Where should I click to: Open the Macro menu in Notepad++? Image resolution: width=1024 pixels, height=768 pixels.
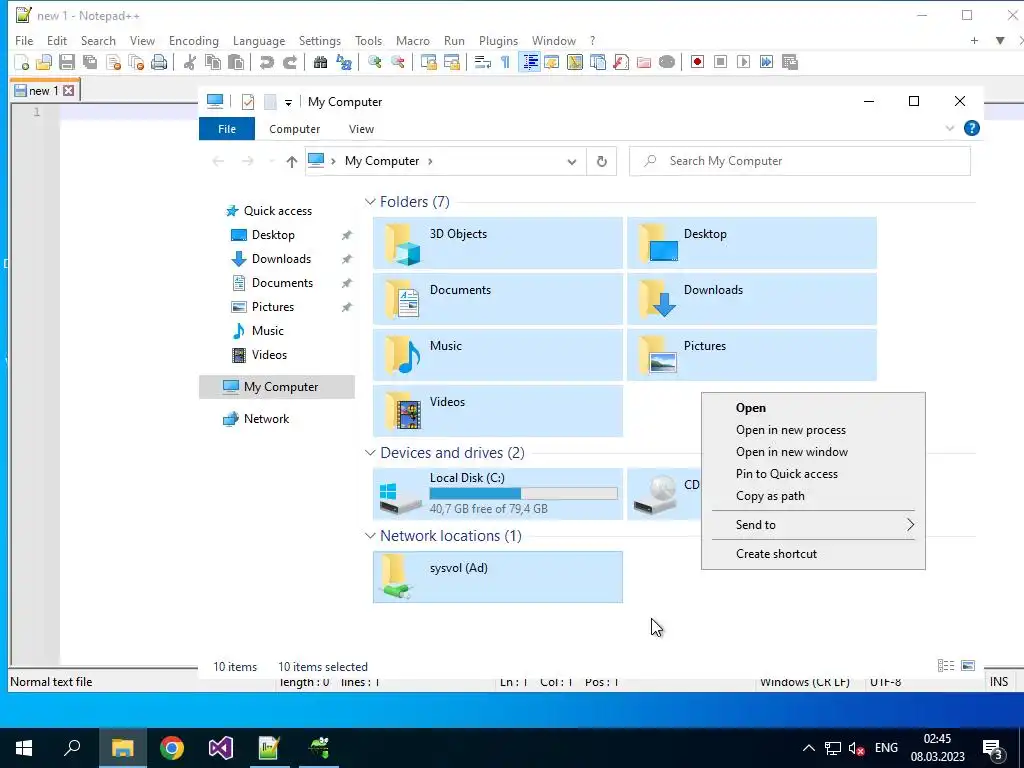pyautogui.click(x=413, y=40)
